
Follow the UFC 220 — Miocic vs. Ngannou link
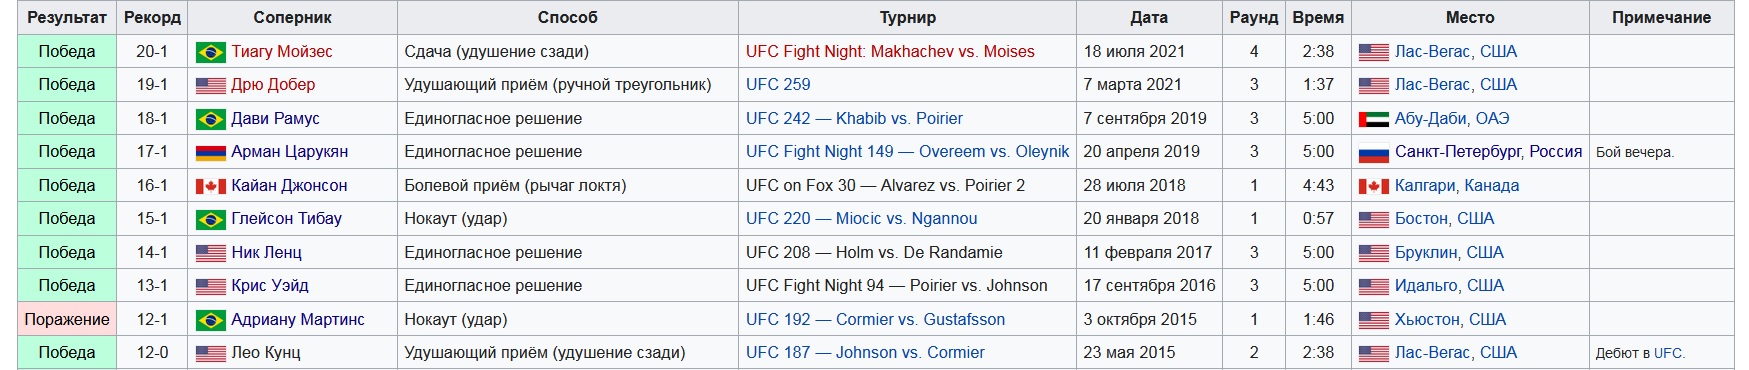click(x=862, y=219)
